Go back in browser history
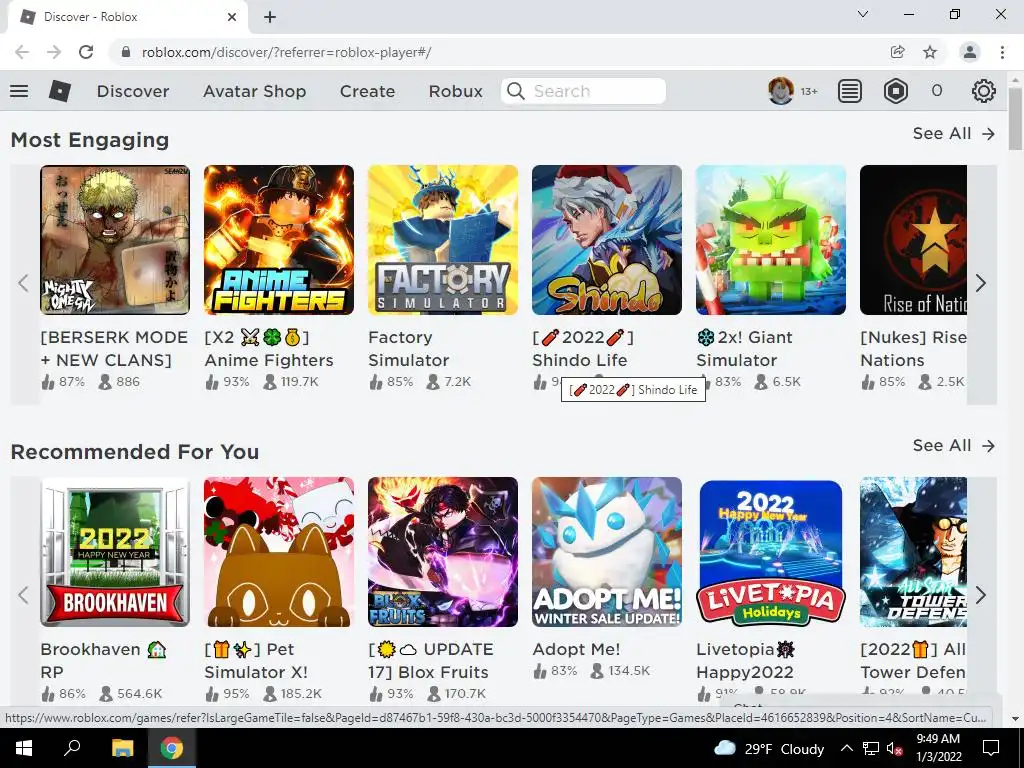The width and height of the screenshot is (1024, 768). pyautogui.click(x=22, y=52)
